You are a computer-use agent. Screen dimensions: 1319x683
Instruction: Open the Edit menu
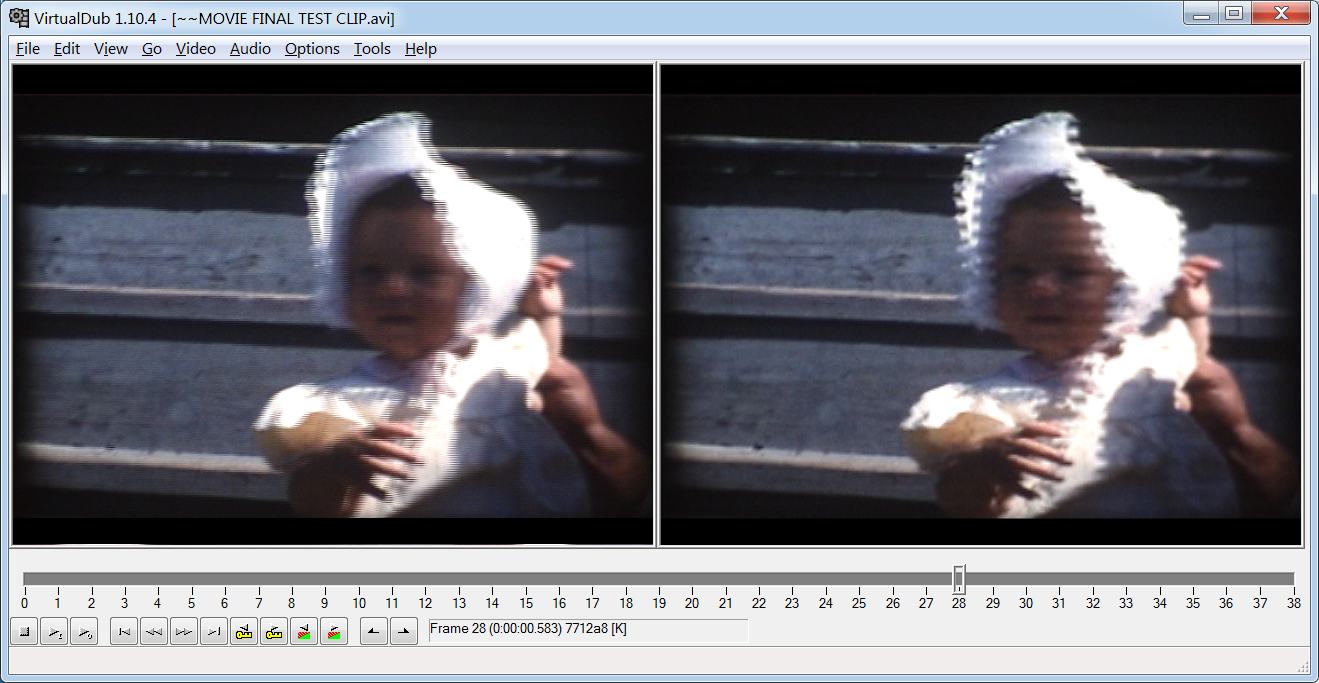67,48
